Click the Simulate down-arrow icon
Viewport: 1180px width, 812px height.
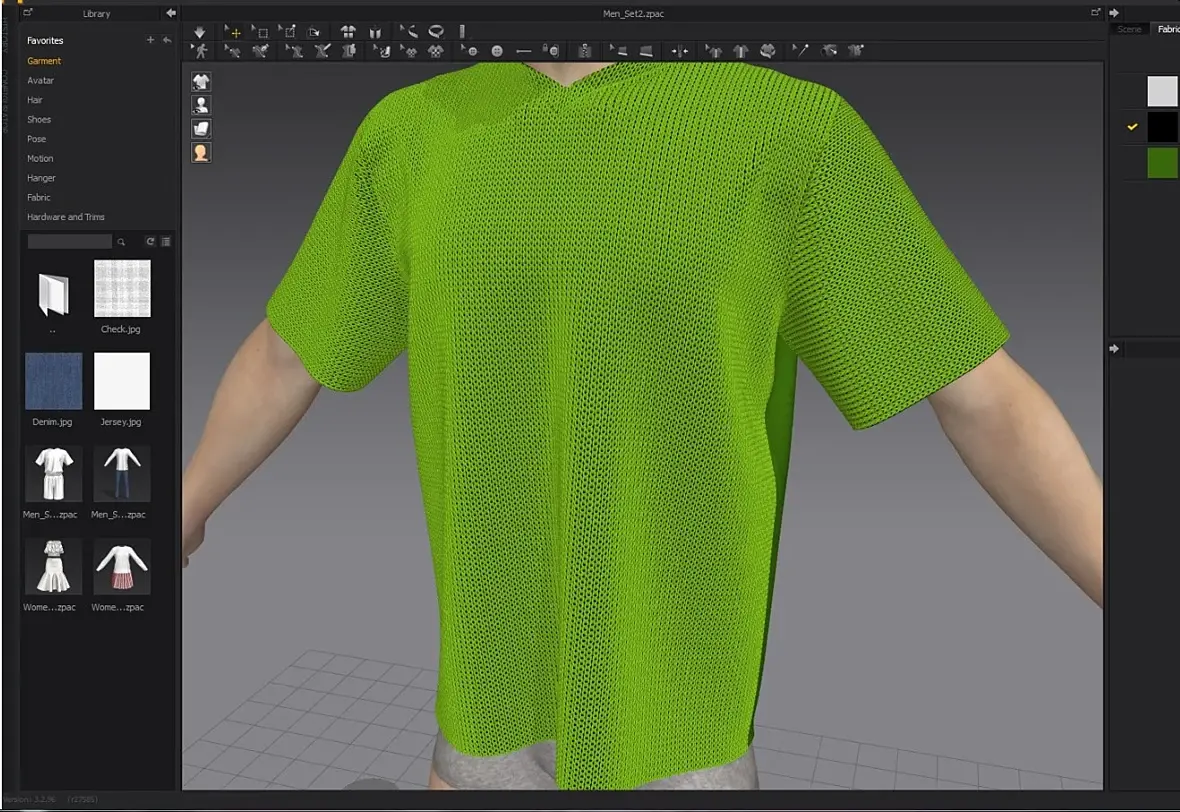pos(199,32)
